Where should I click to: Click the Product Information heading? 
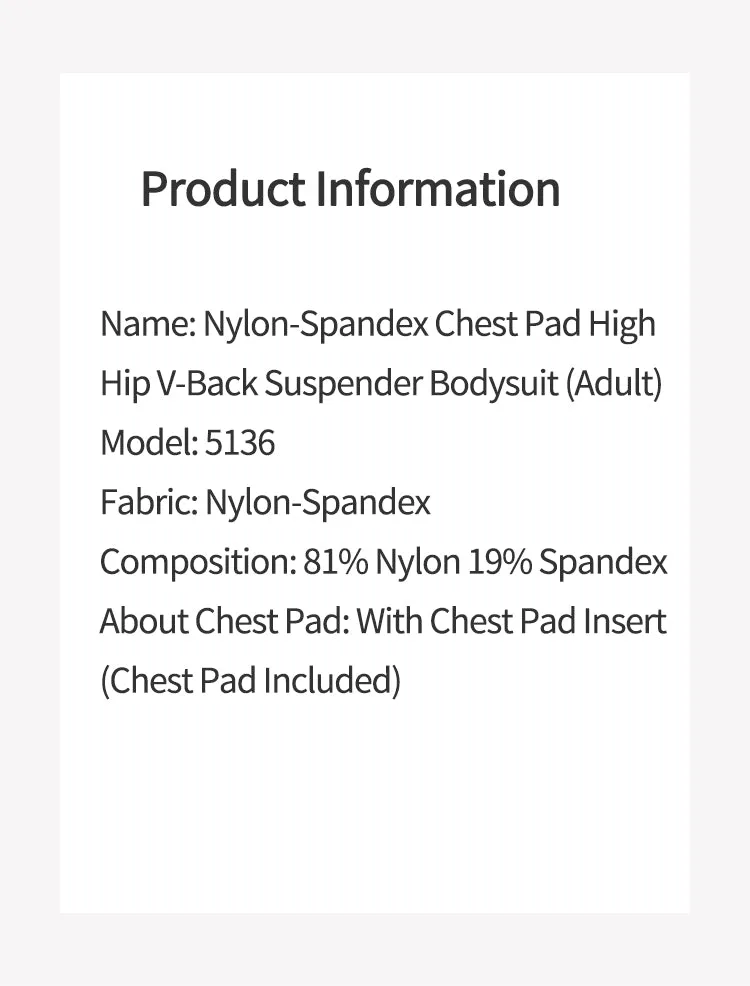click(350, 189)
